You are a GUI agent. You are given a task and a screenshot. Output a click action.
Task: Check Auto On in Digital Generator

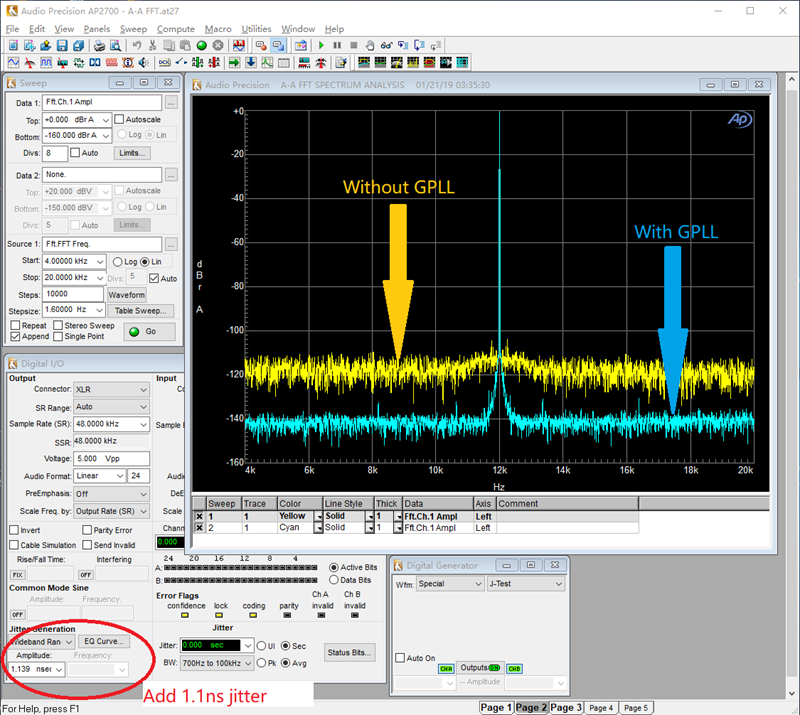(400, 657)
